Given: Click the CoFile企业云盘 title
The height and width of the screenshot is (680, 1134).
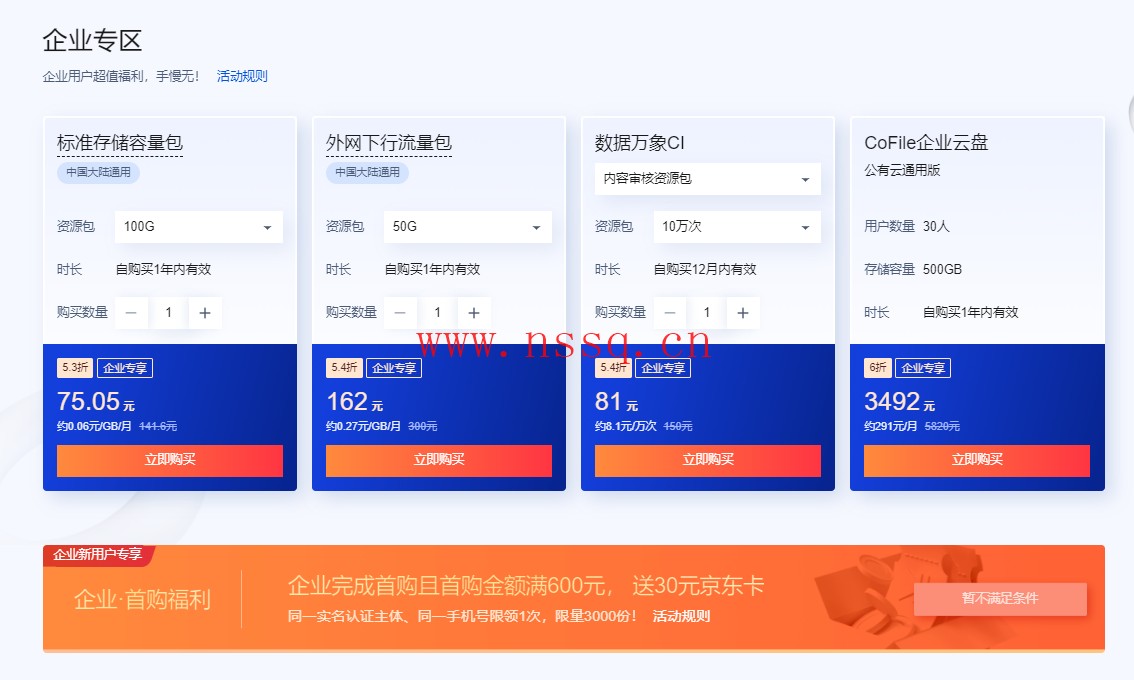Looking at the screenshot, I should [926, 143].
